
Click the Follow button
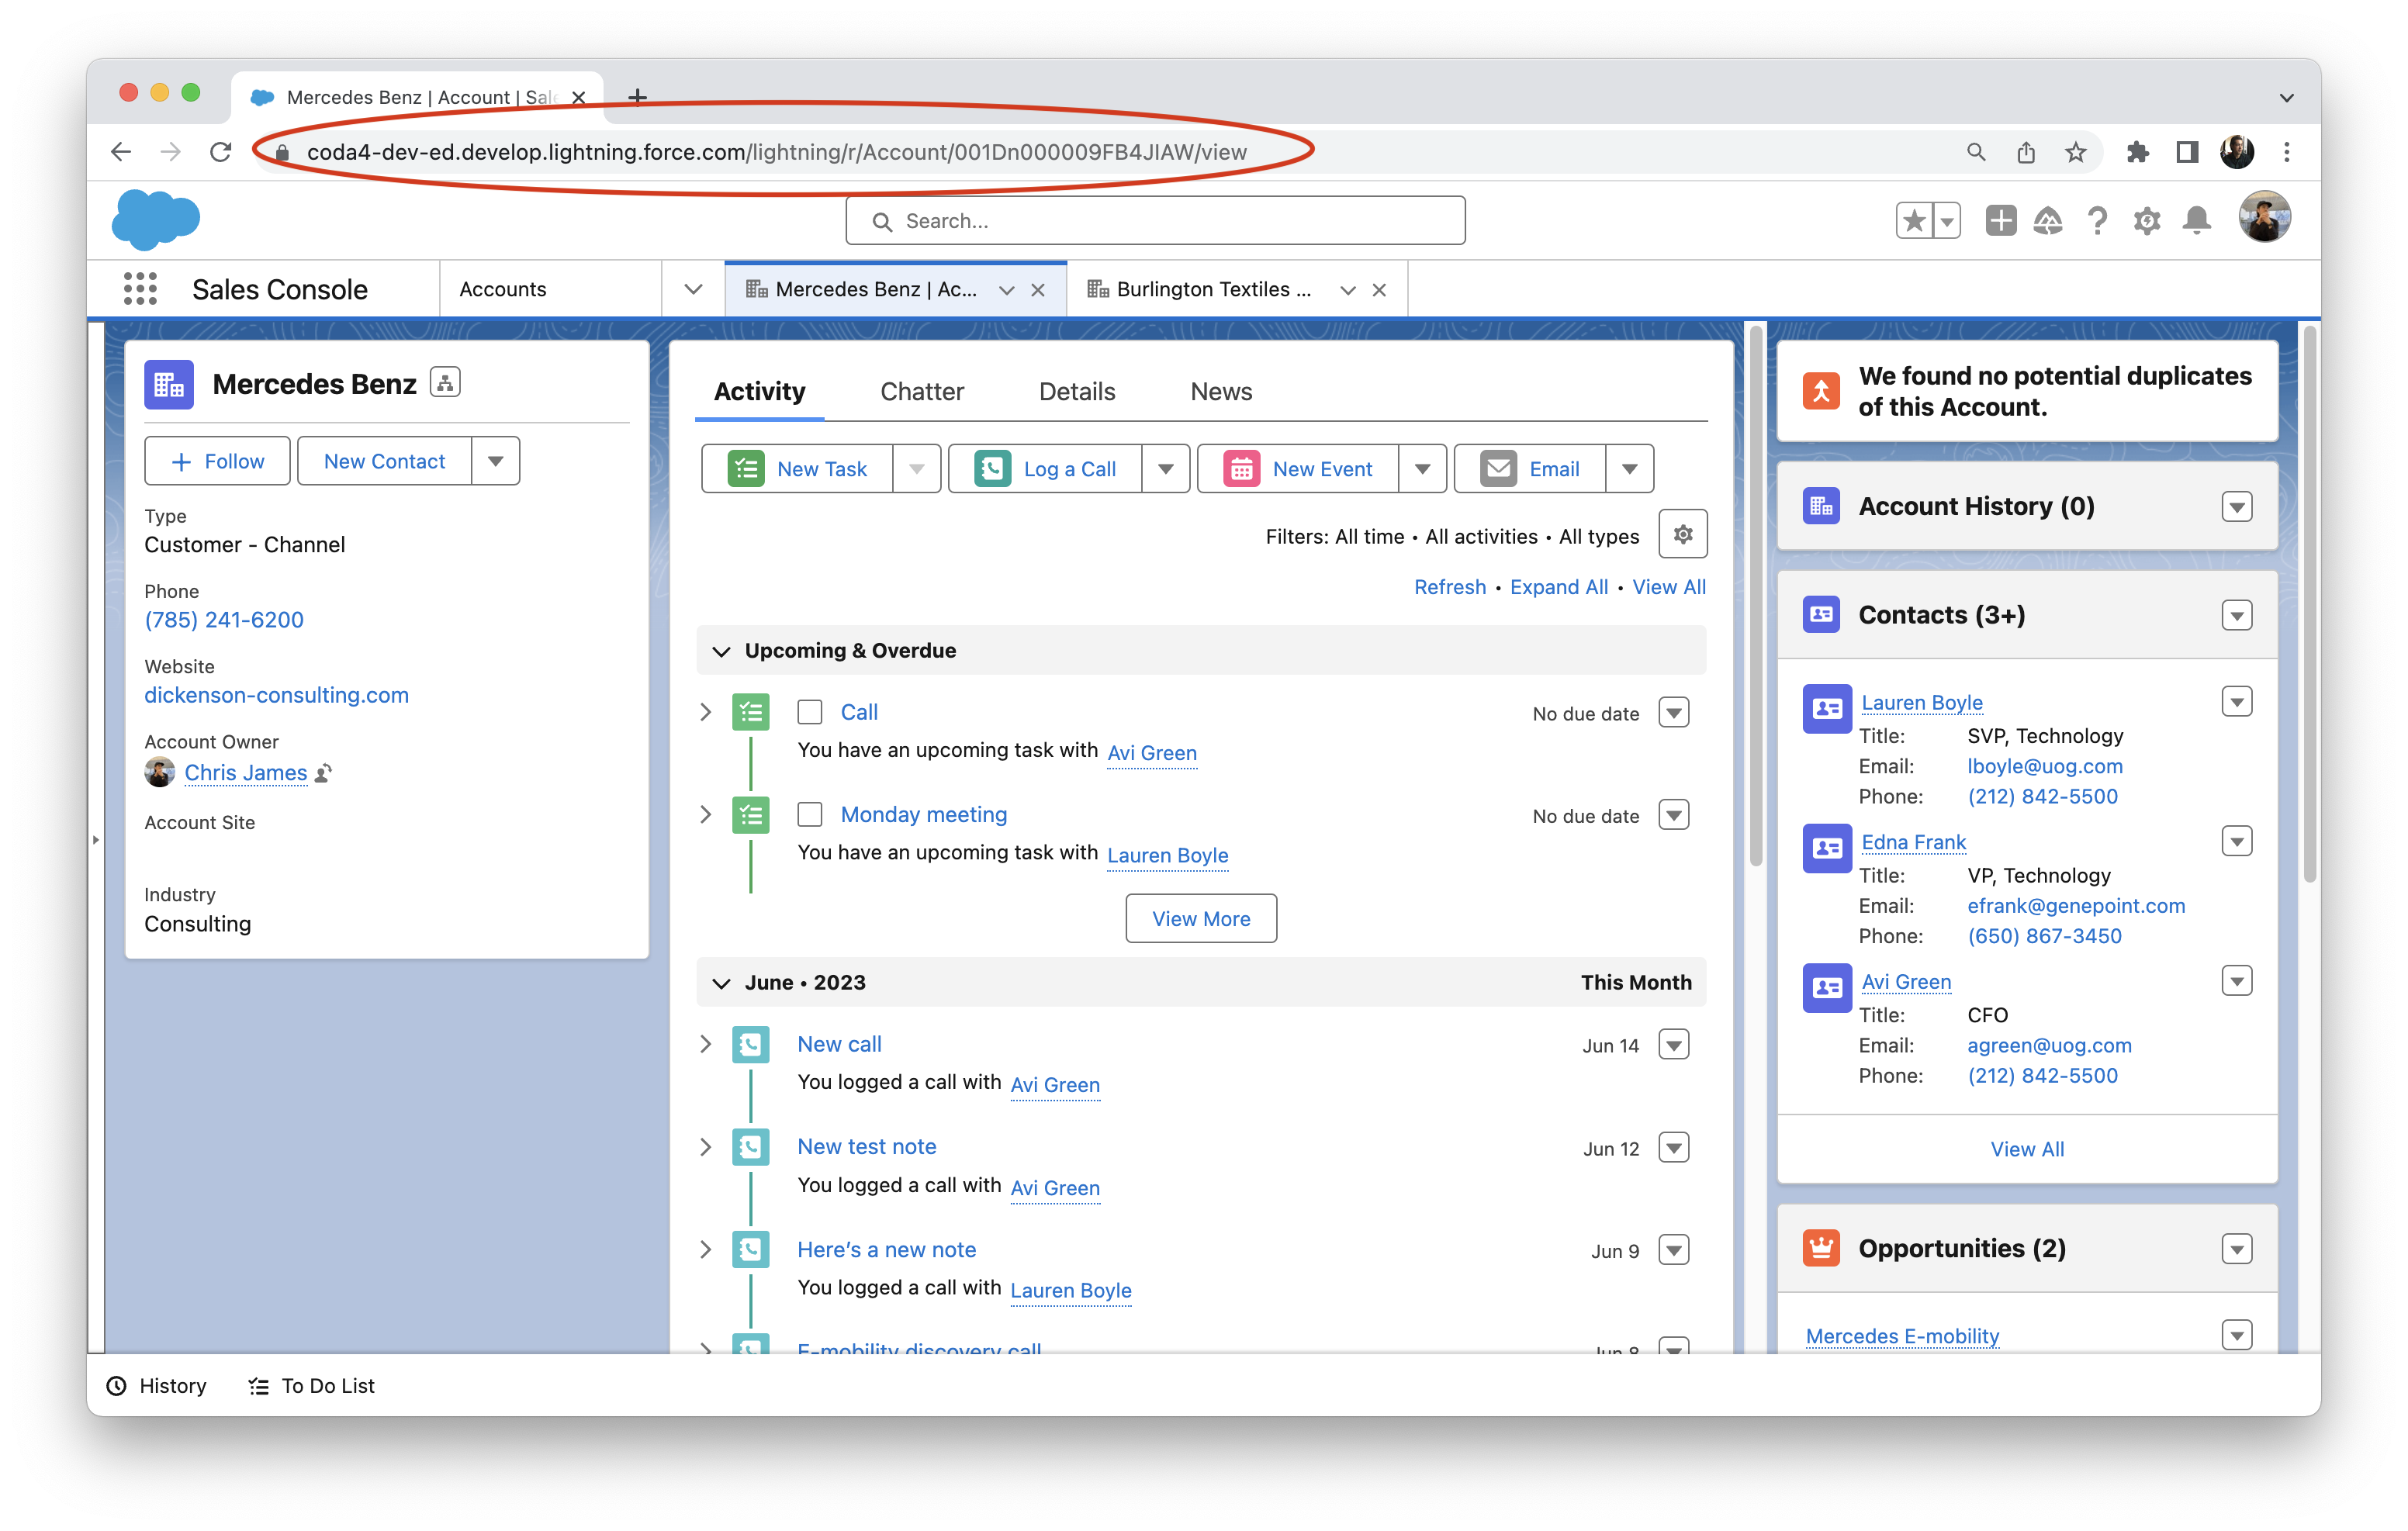(218, 461)
